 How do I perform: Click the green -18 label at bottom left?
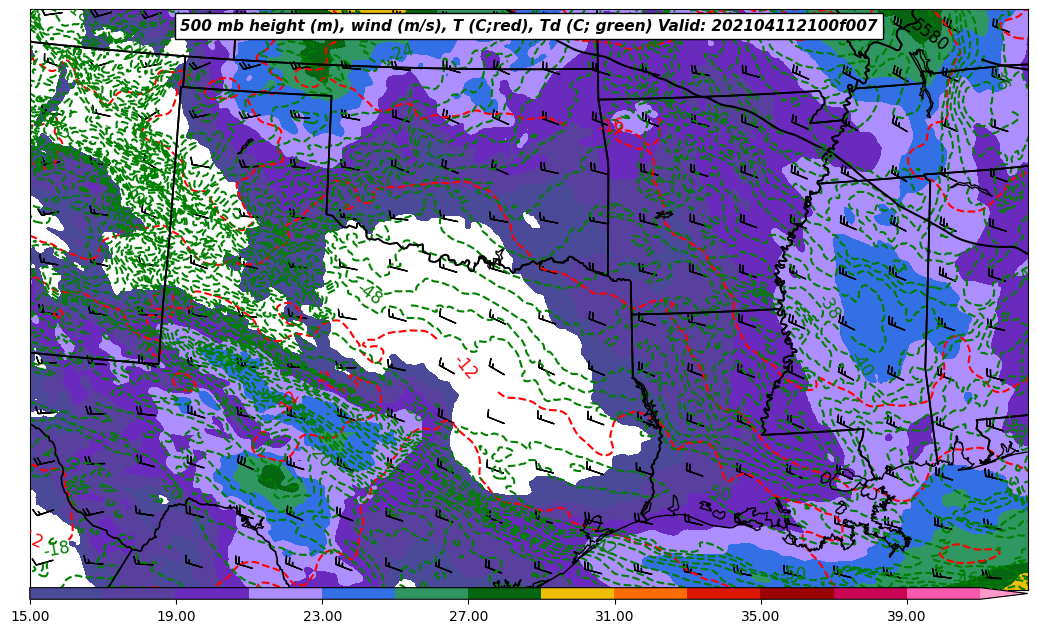pos(57,548)
